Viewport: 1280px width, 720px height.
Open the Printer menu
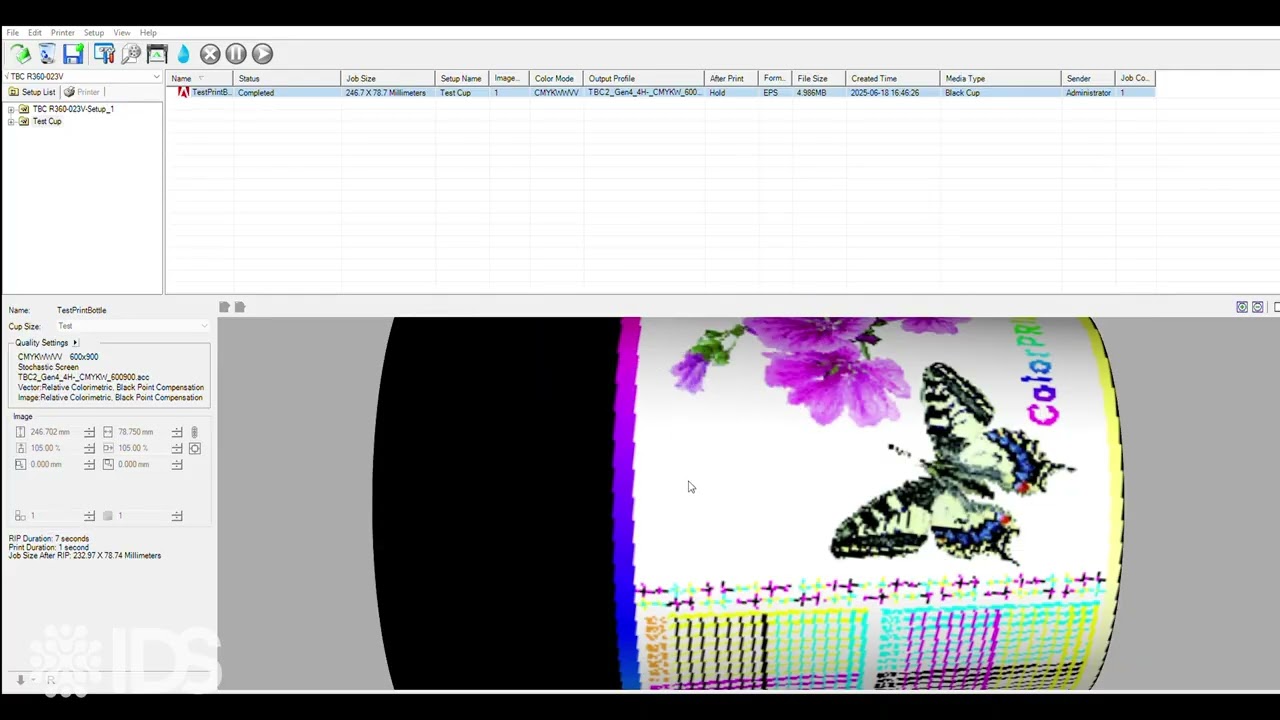pyautogui.click(x=62, y=33)
